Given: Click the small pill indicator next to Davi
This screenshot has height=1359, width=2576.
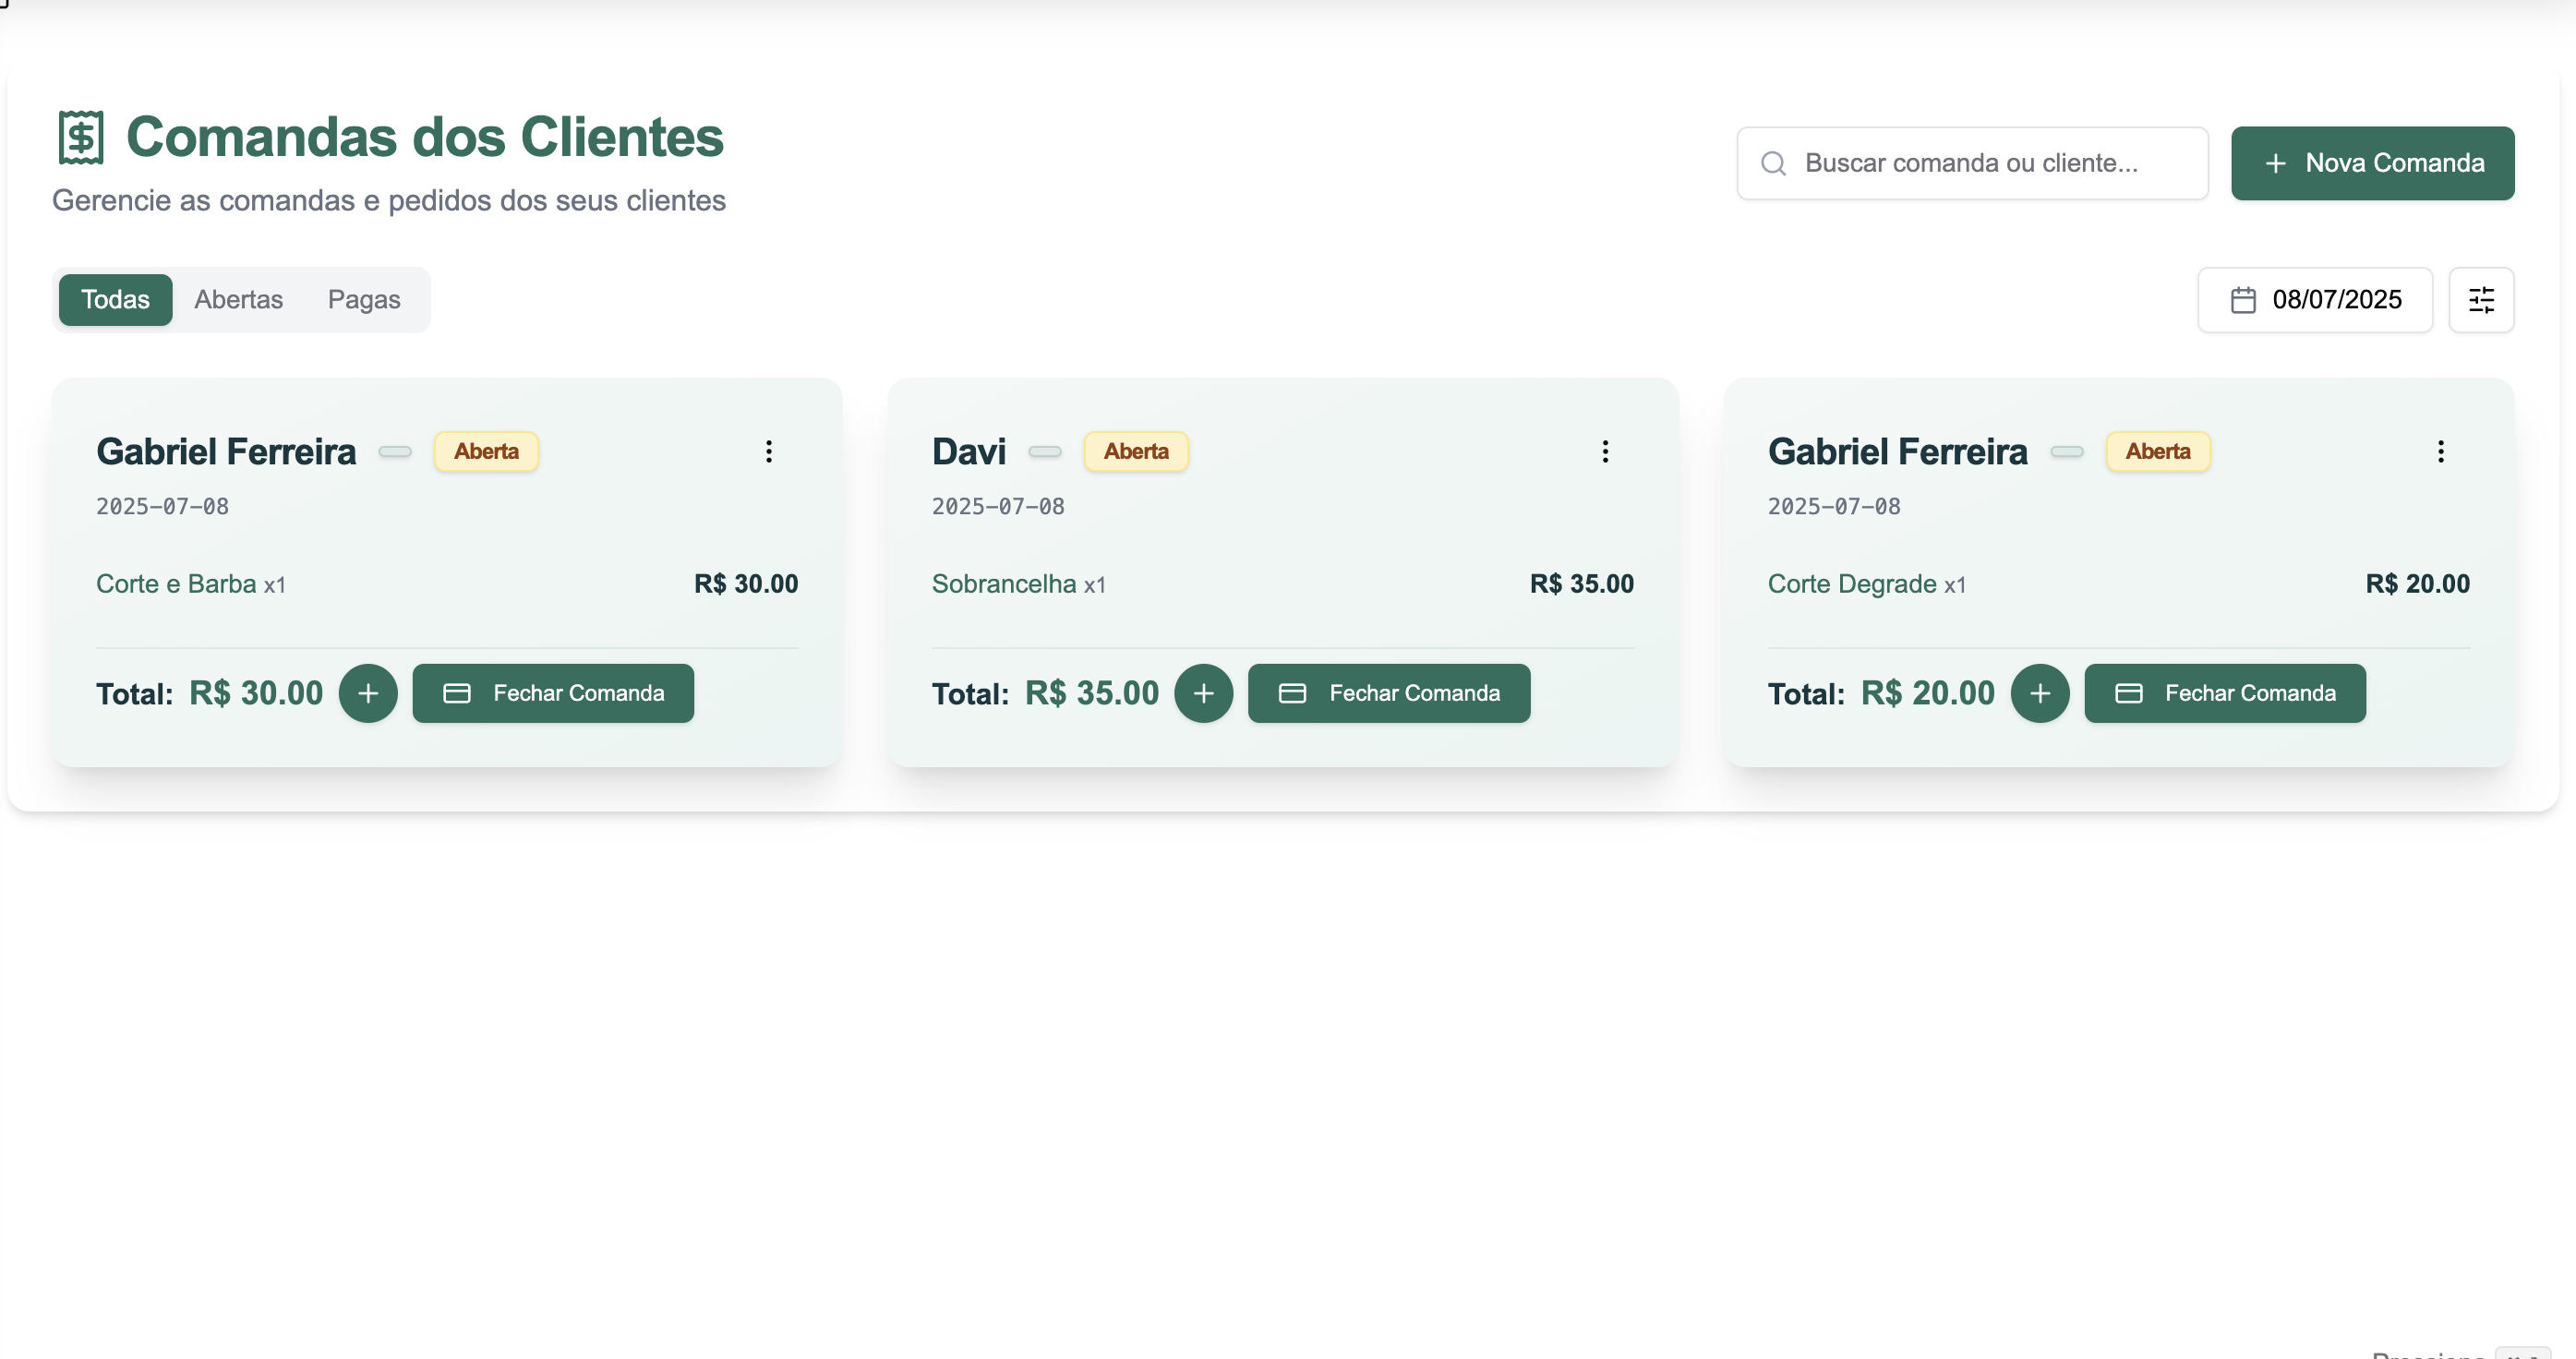Looking at the screenshot, I should tap(1044, 452).
